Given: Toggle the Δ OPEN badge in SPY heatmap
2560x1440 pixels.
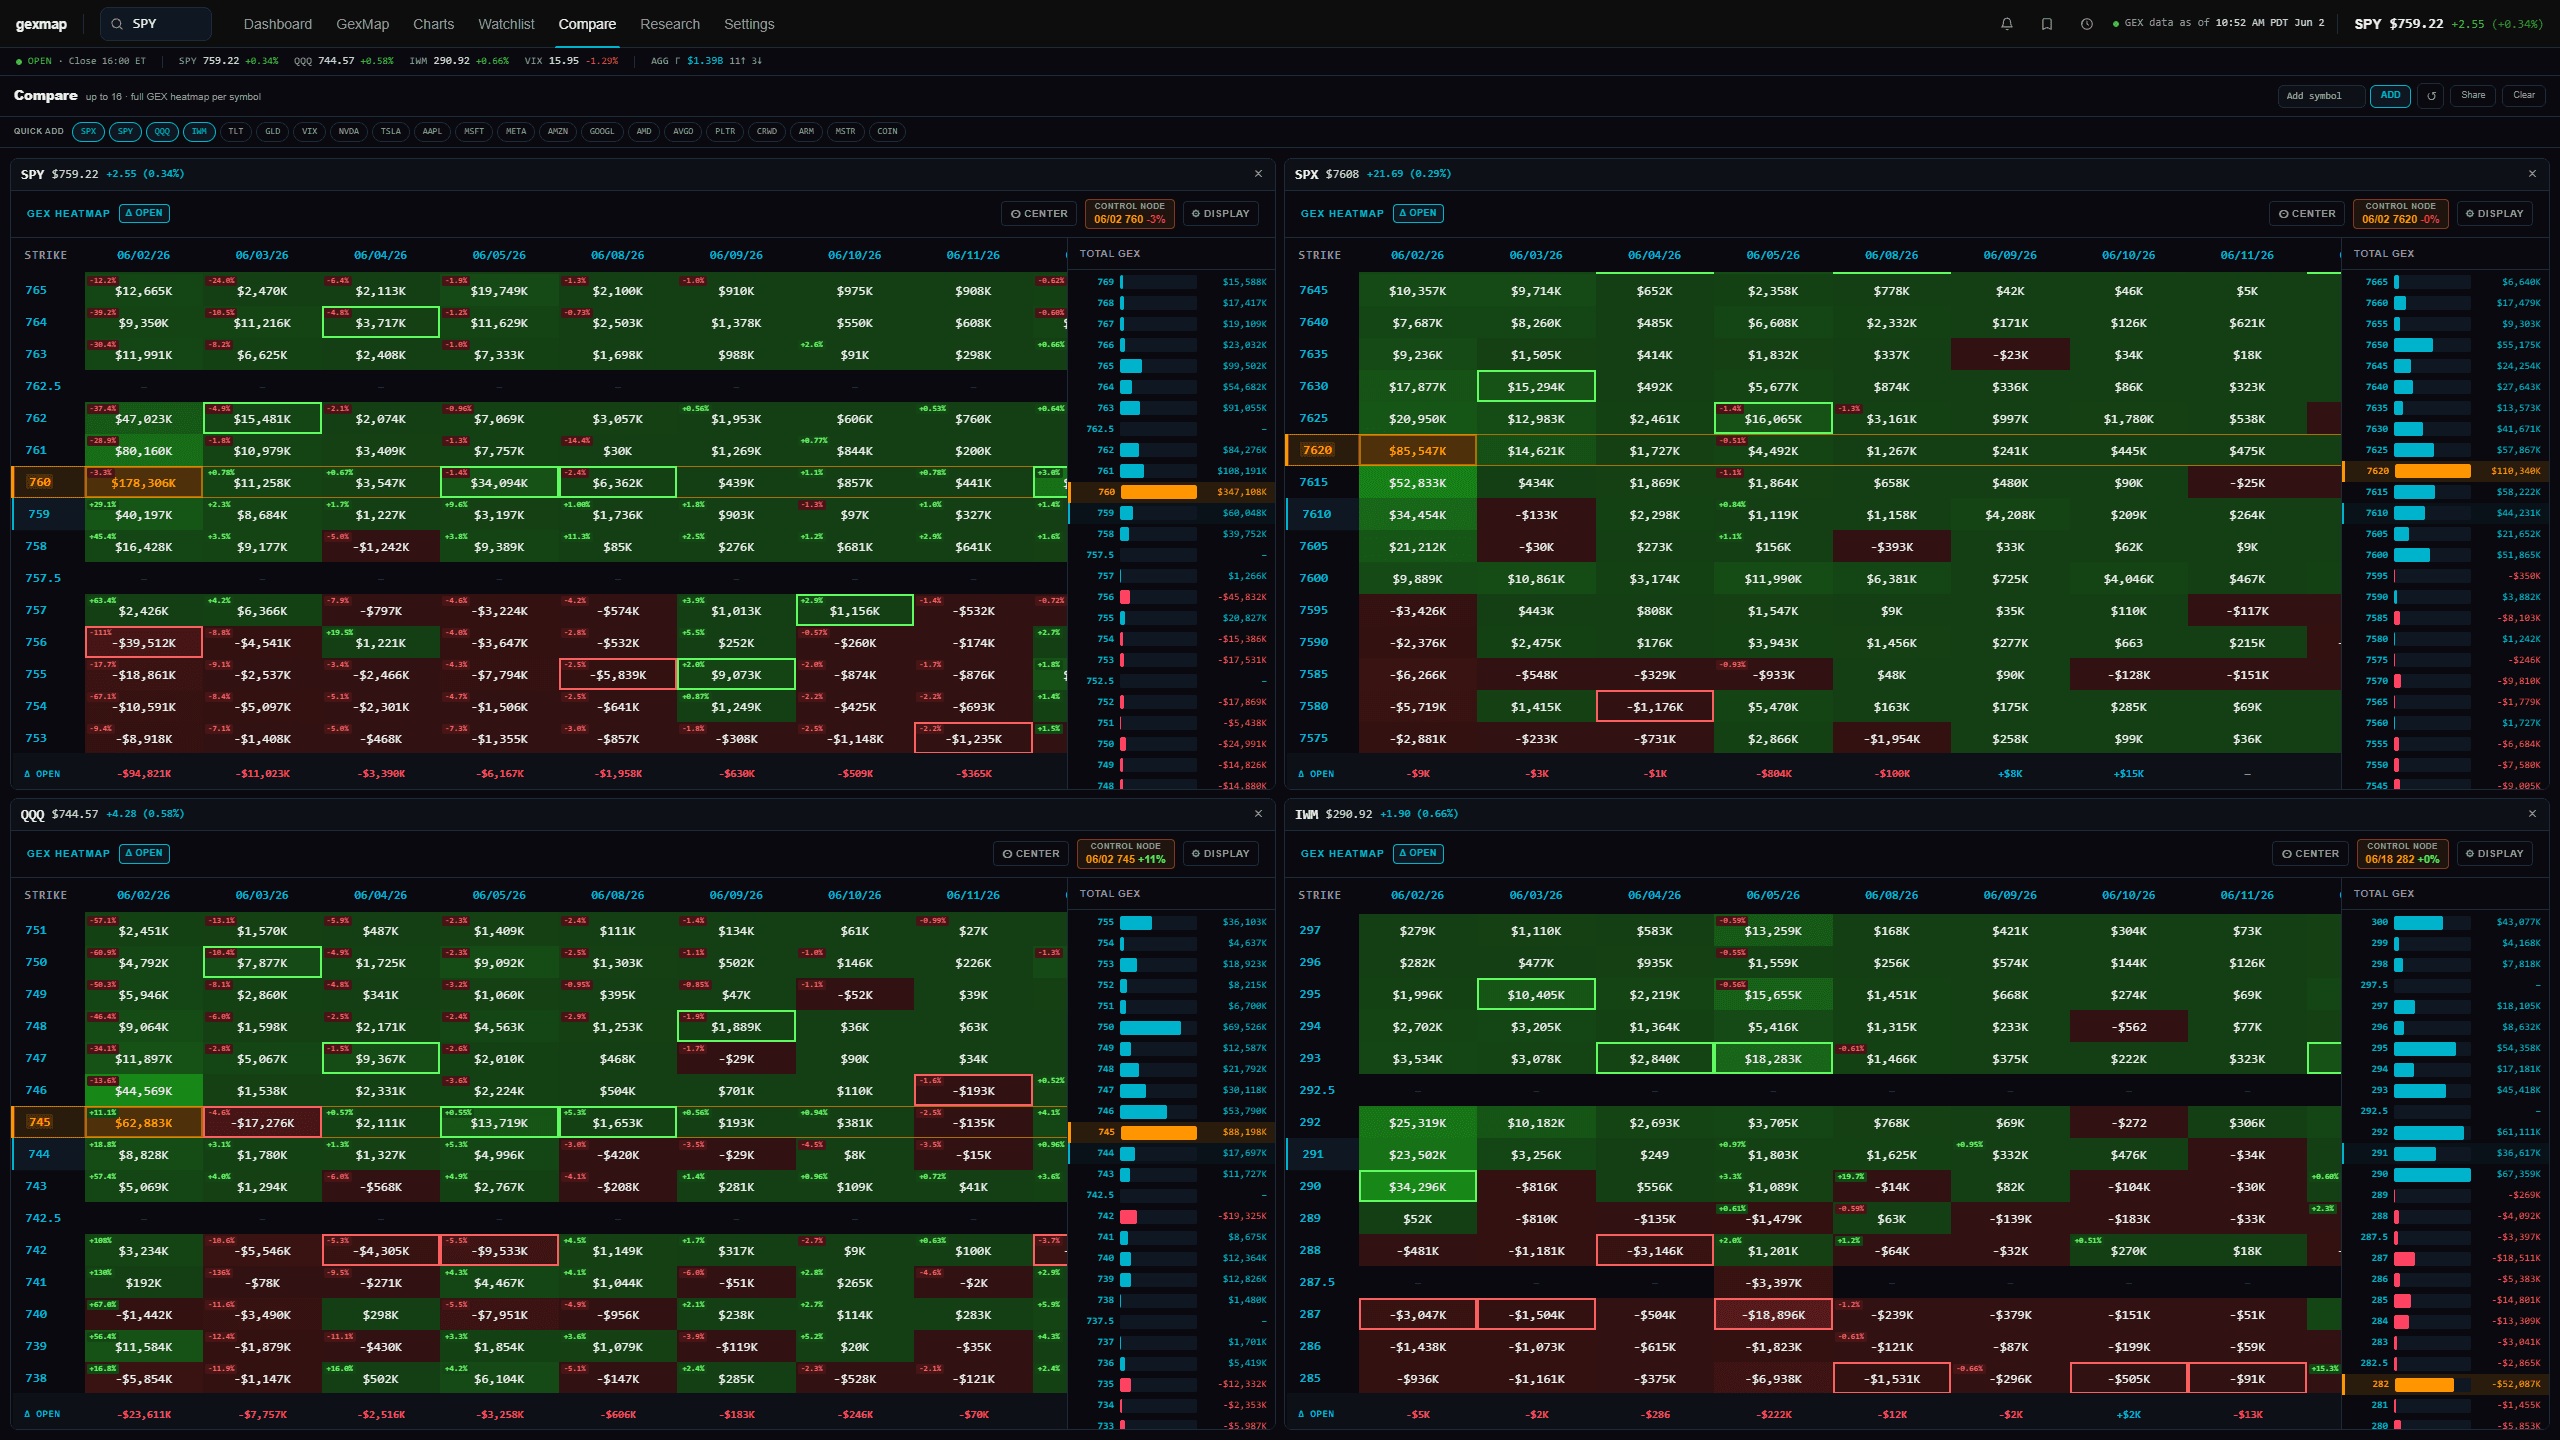Looking at the screenshot, I should click(144, 213).
